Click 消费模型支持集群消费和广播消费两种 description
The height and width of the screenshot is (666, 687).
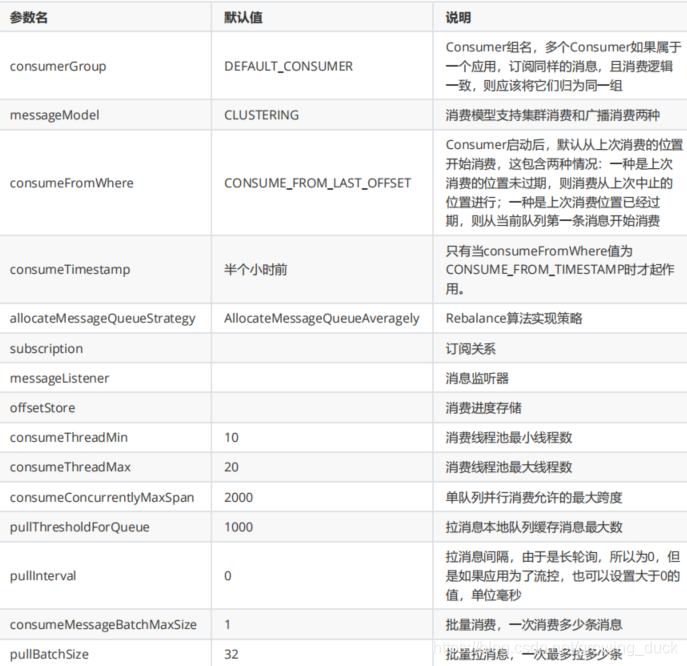pos(552,115)
